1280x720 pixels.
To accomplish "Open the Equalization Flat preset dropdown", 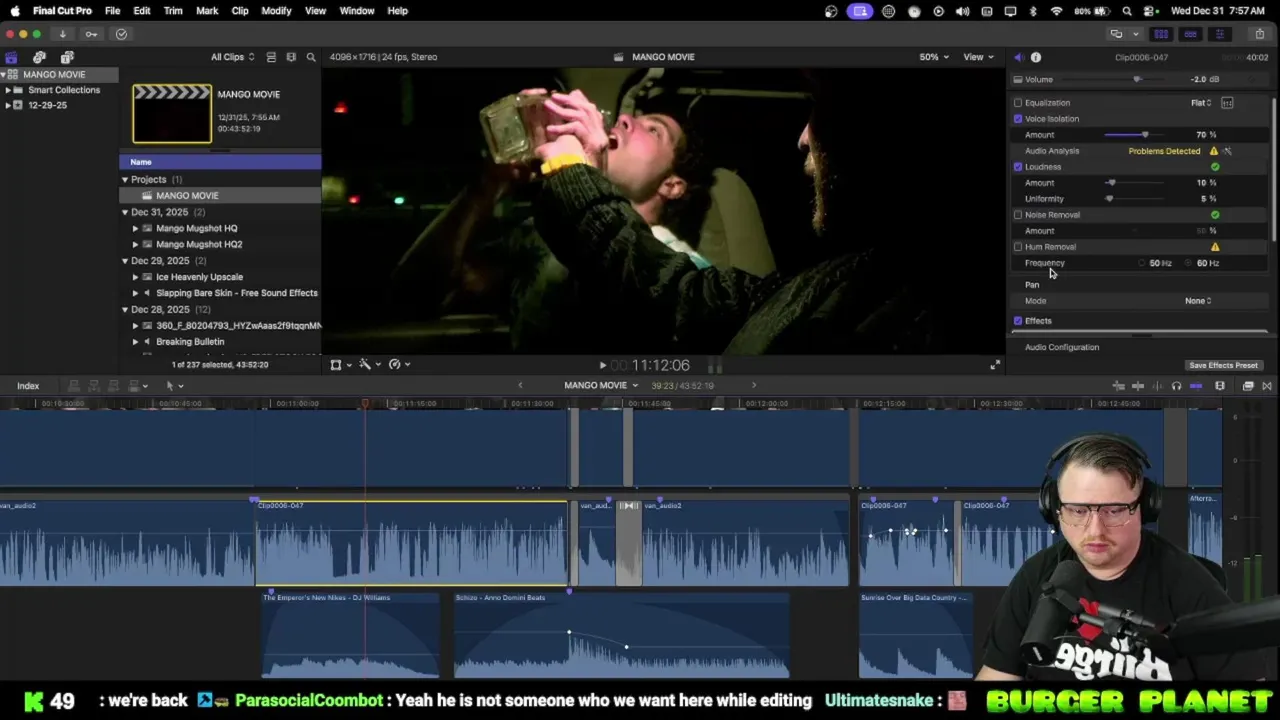I will [x=1201, y=103].
